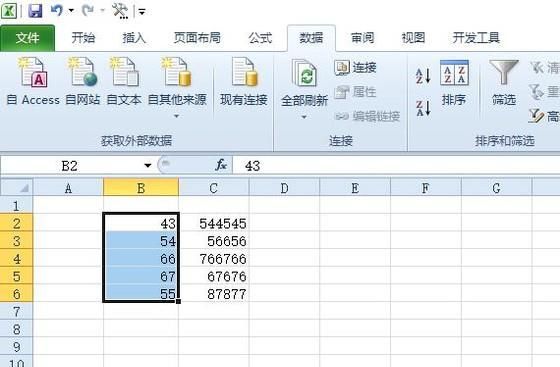Click cell containing 766766
Screen dimensions: 560x367
214,258
